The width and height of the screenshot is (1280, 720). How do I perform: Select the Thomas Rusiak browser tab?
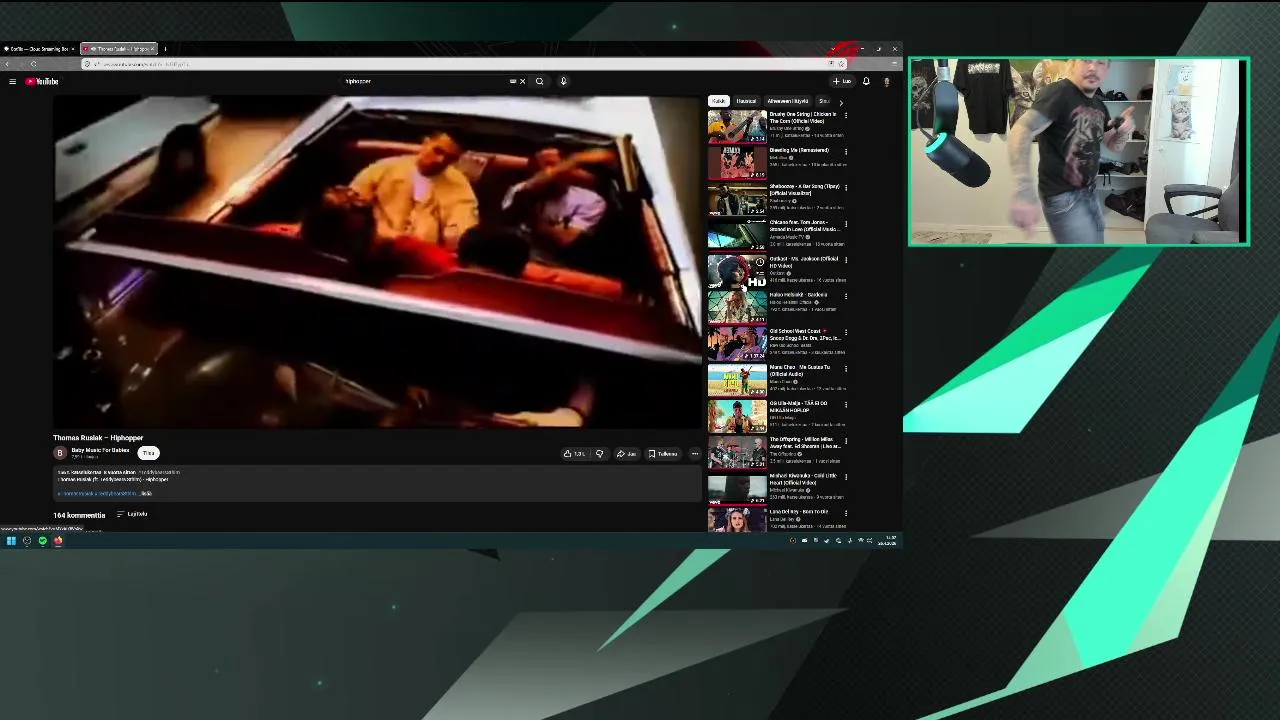click(118, 48)
